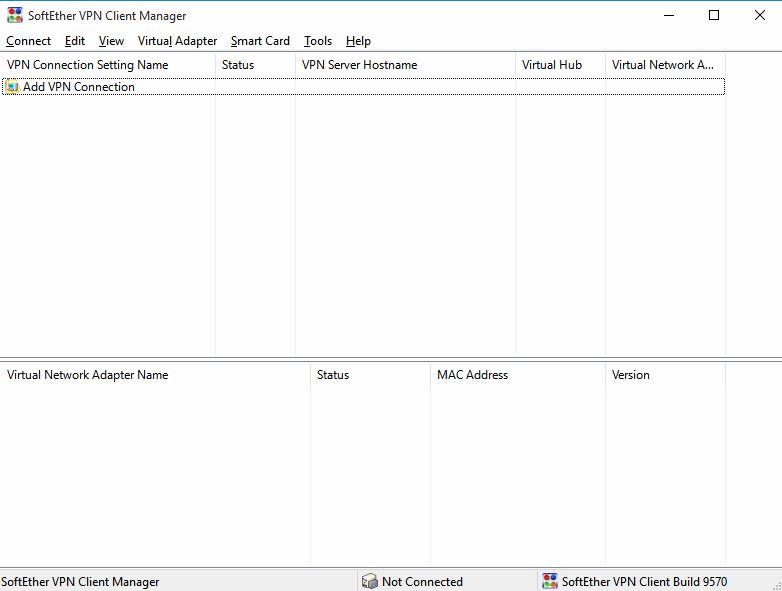Viewport: 782px width, 591px height.
Task: Minimize the SoftEther VPN Client Manager window
Action: point(669,15)
